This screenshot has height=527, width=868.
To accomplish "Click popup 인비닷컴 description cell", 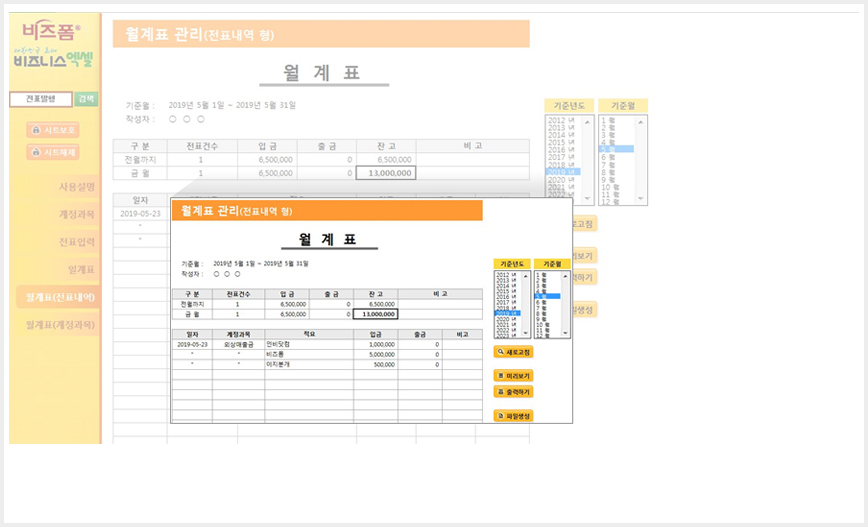I will pyautogui.click(x=309, y=344).
